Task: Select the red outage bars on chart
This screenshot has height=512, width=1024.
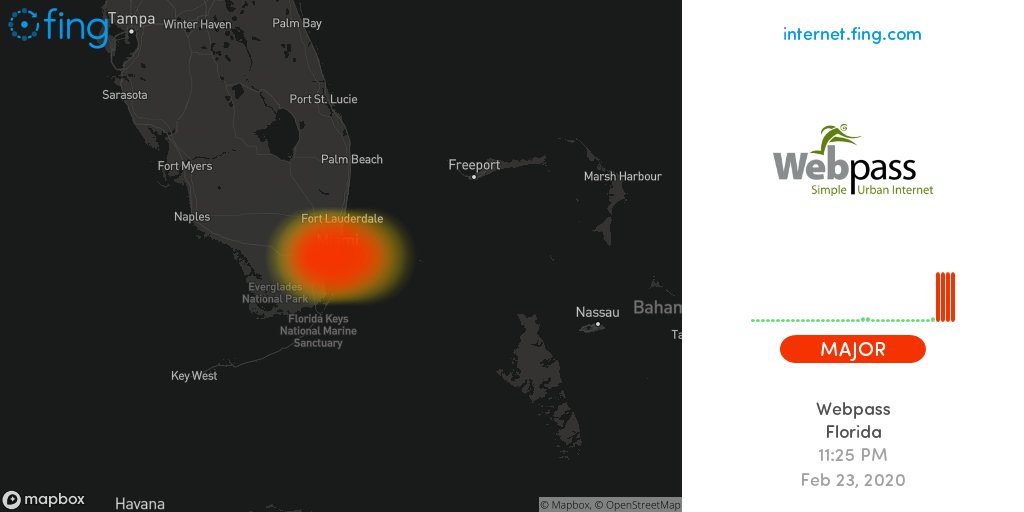Action: pyautogui.click(x=945, y=297)
